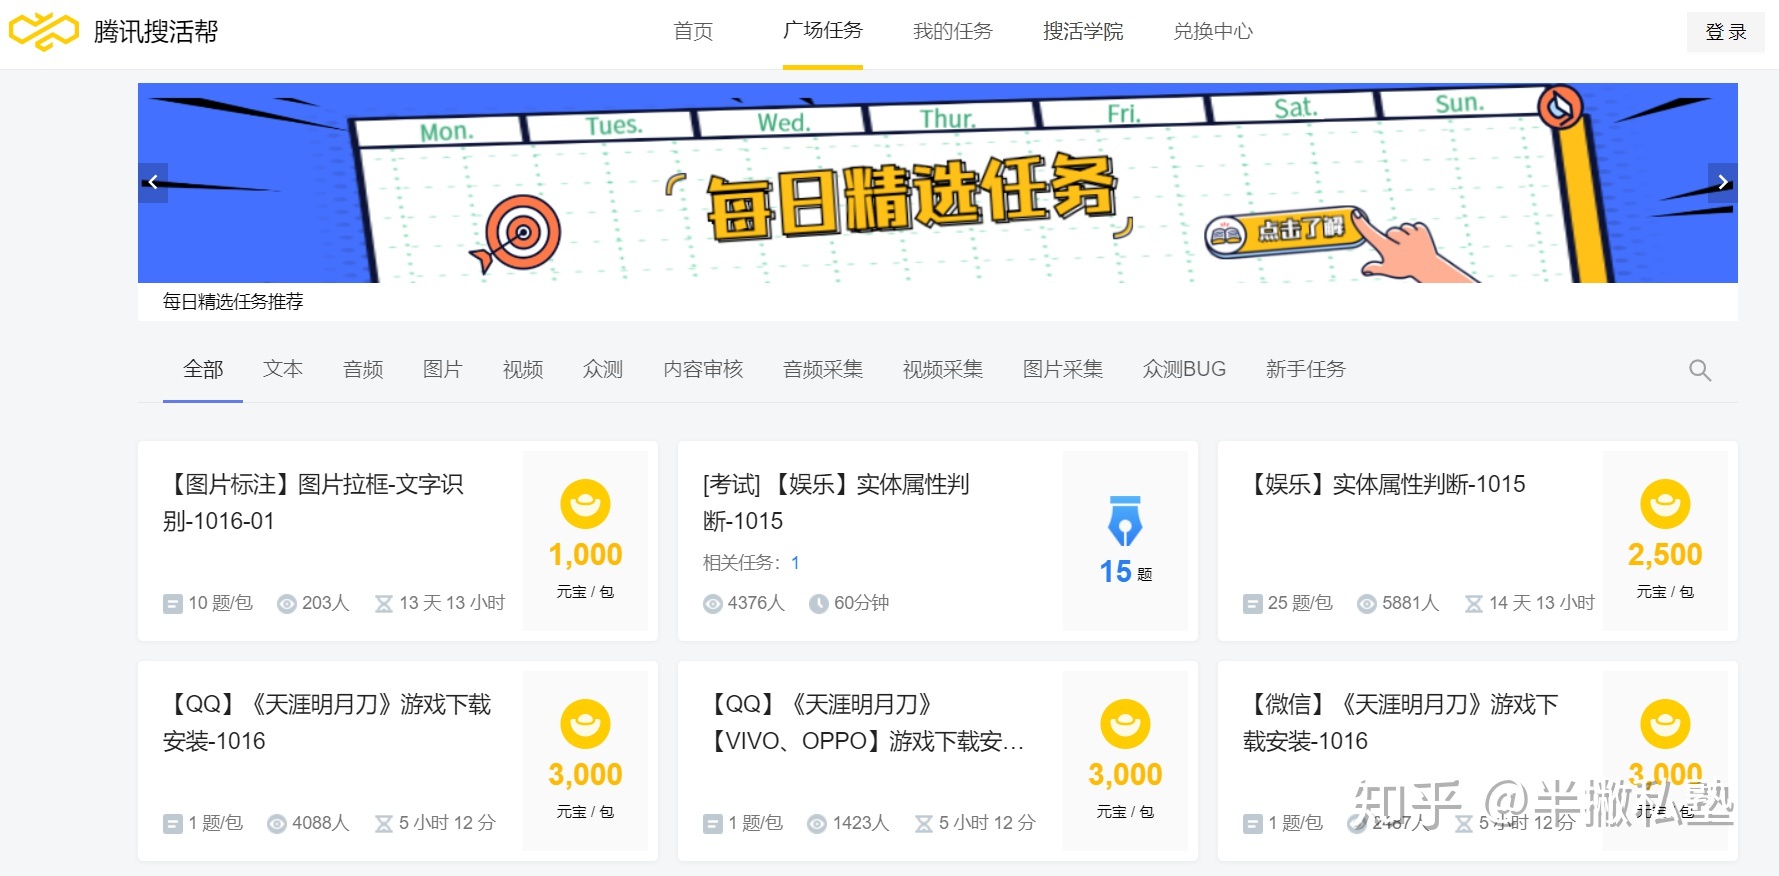Click hourglass icon beside 14 天 13 小时
The width and height of the screenshot is (1779, 876).
tap(1473, 604)
